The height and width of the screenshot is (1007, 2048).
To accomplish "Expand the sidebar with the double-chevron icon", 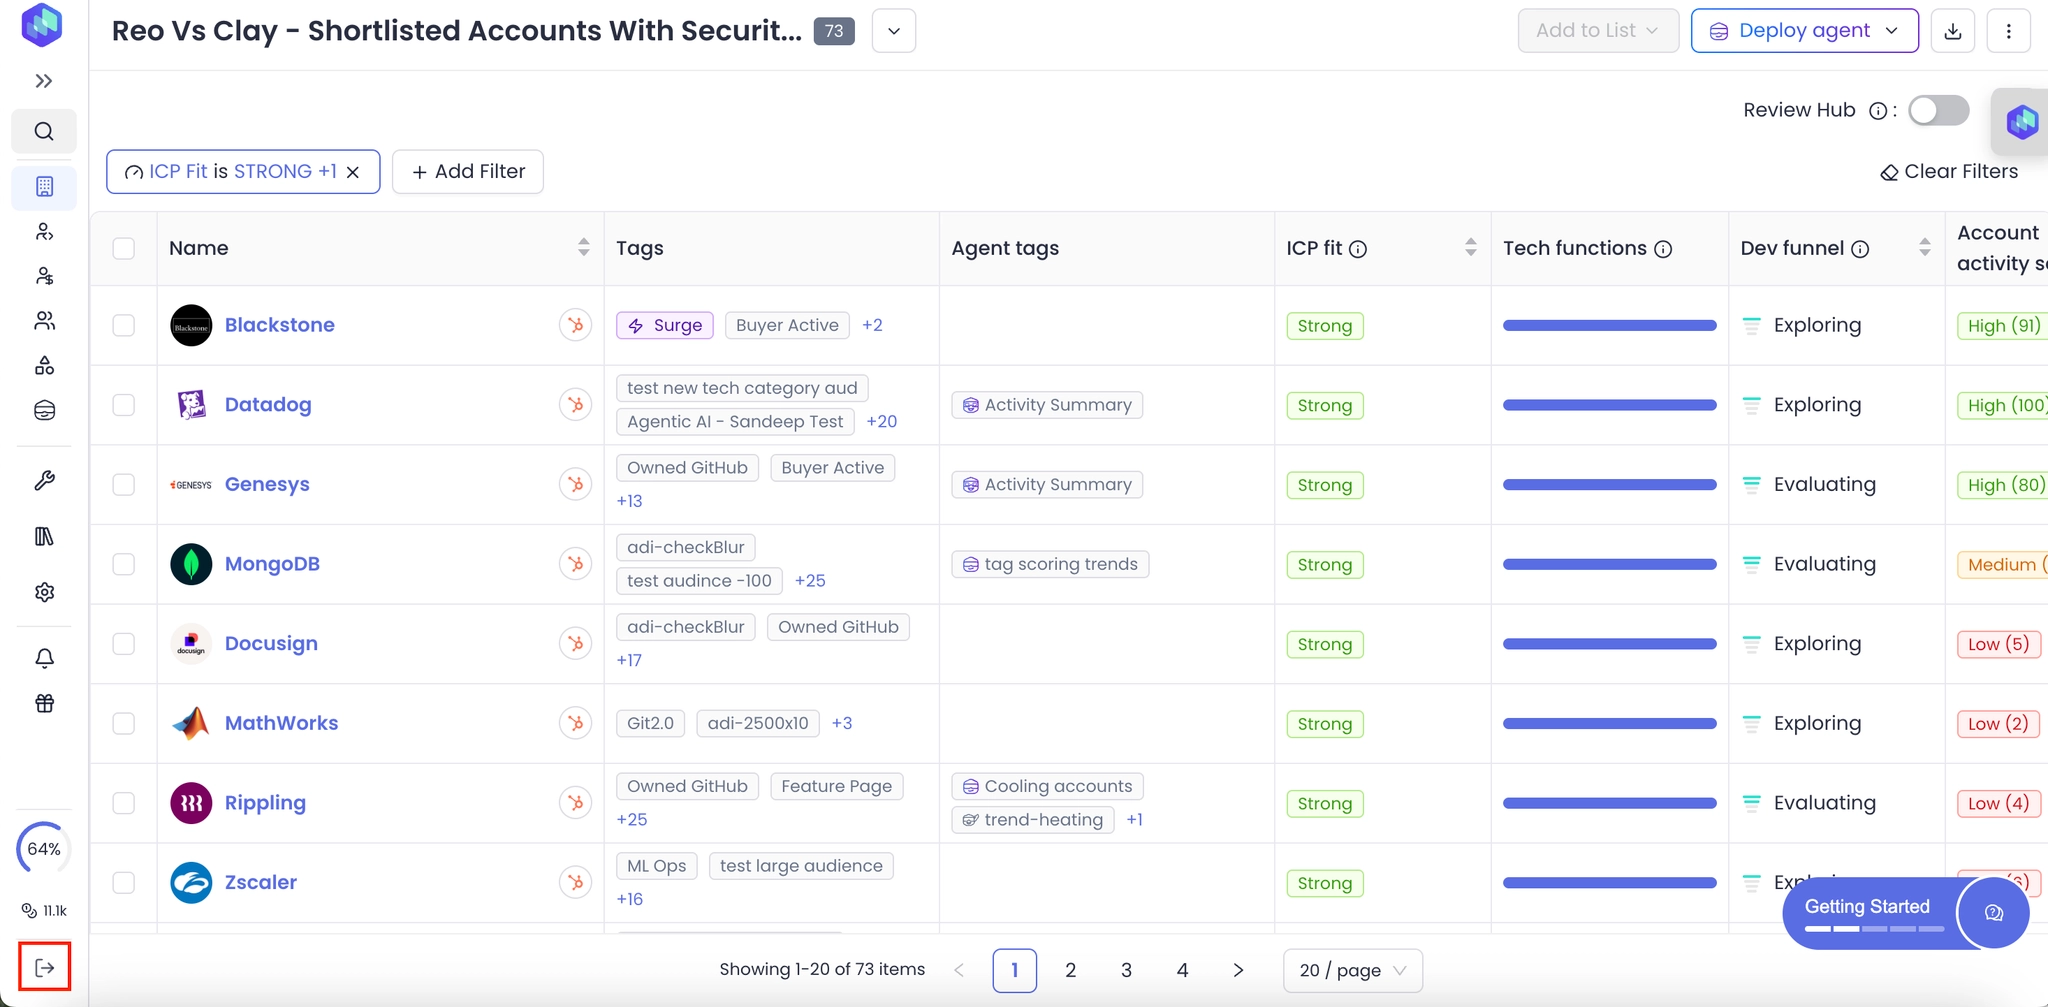I will [x=44, y=81].
